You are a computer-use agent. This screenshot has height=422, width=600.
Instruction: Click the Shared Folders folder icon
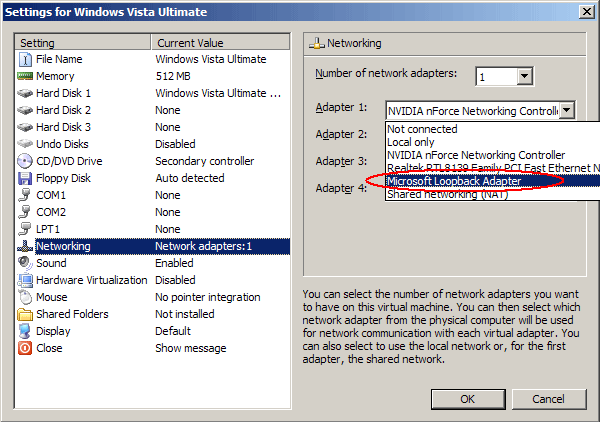[x=25, y=314]
